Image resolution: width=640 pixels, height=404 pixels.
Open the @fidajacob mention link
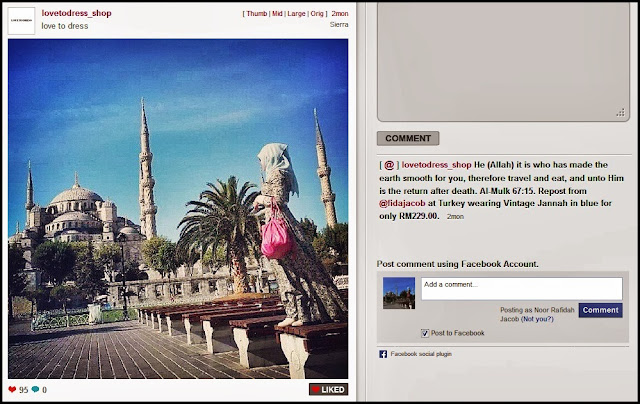(402, 203)
